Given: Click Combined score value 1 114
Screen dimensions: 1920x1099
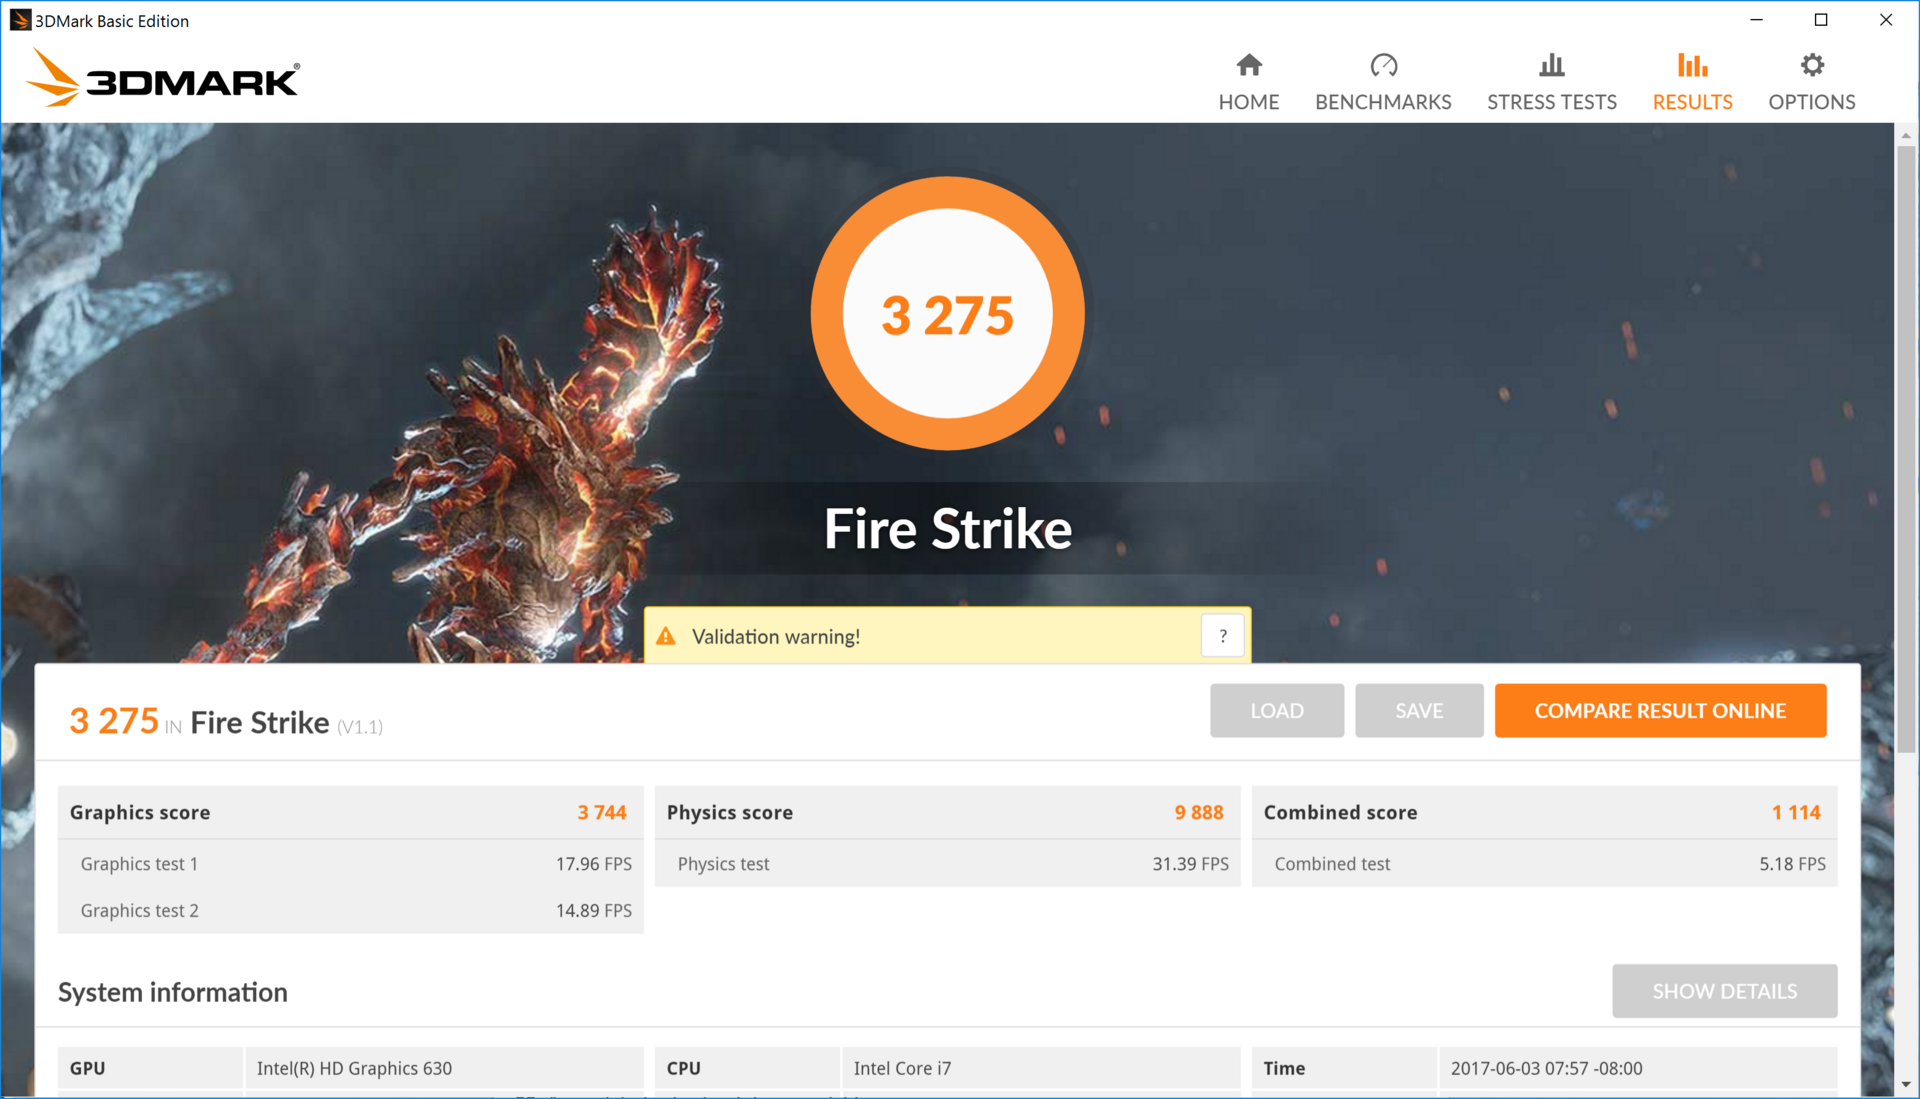Looking at the screenshot, I should coord(1796,812).
